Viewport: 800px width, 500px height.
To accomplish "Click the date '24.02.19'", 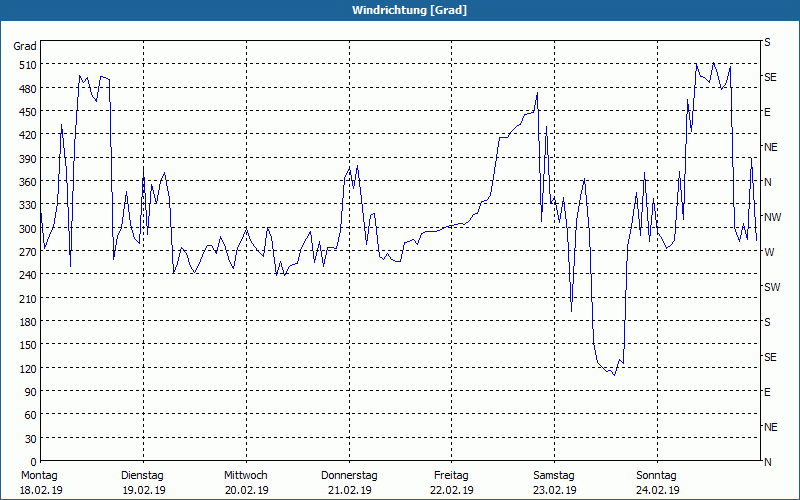I will (x=658, y=490).
